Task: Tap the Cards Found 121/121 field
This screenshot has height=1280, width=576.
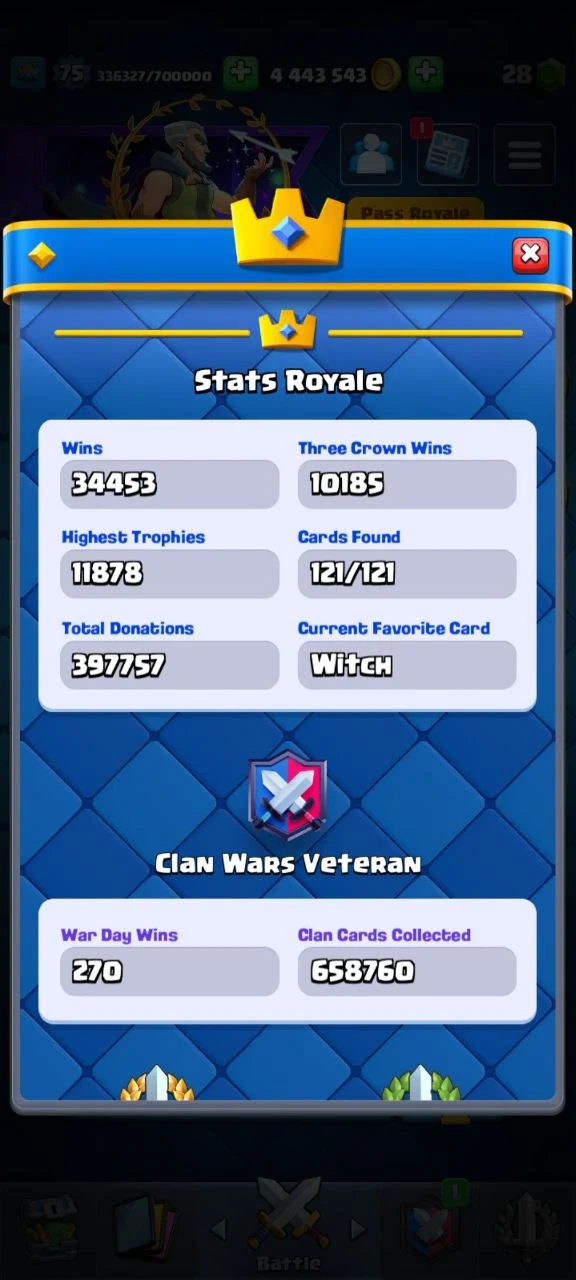Action: [407, 573]
